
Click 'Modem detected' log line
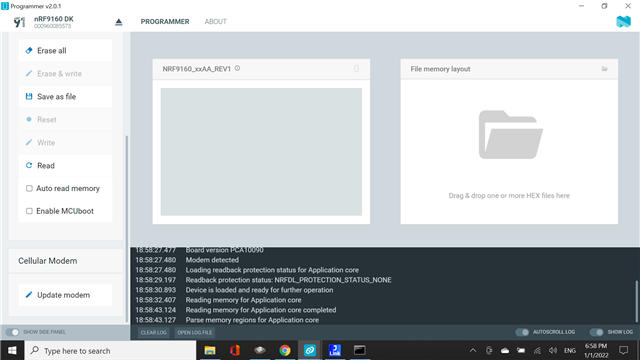coord(212,260)
